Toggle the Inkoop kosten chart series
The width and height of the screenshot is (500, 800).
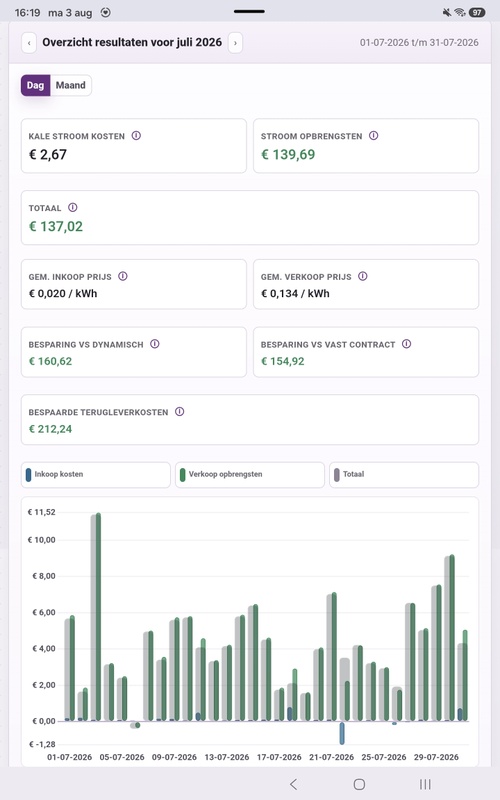[96, 474]
